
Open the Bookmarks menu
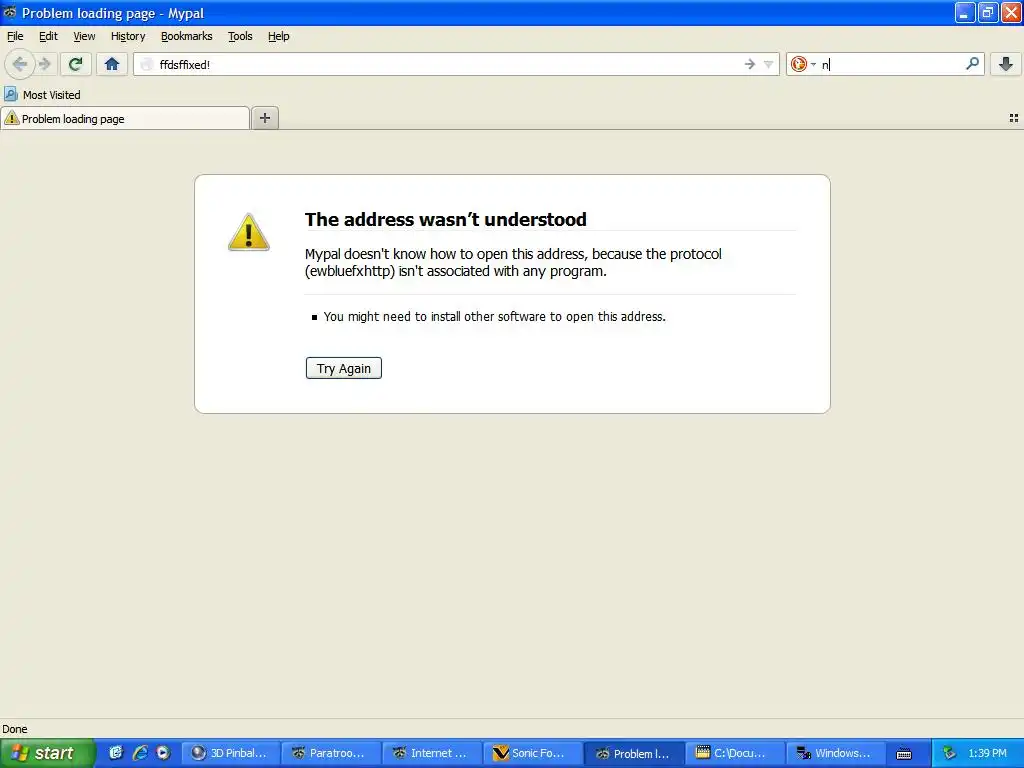[x=187, y=36]
